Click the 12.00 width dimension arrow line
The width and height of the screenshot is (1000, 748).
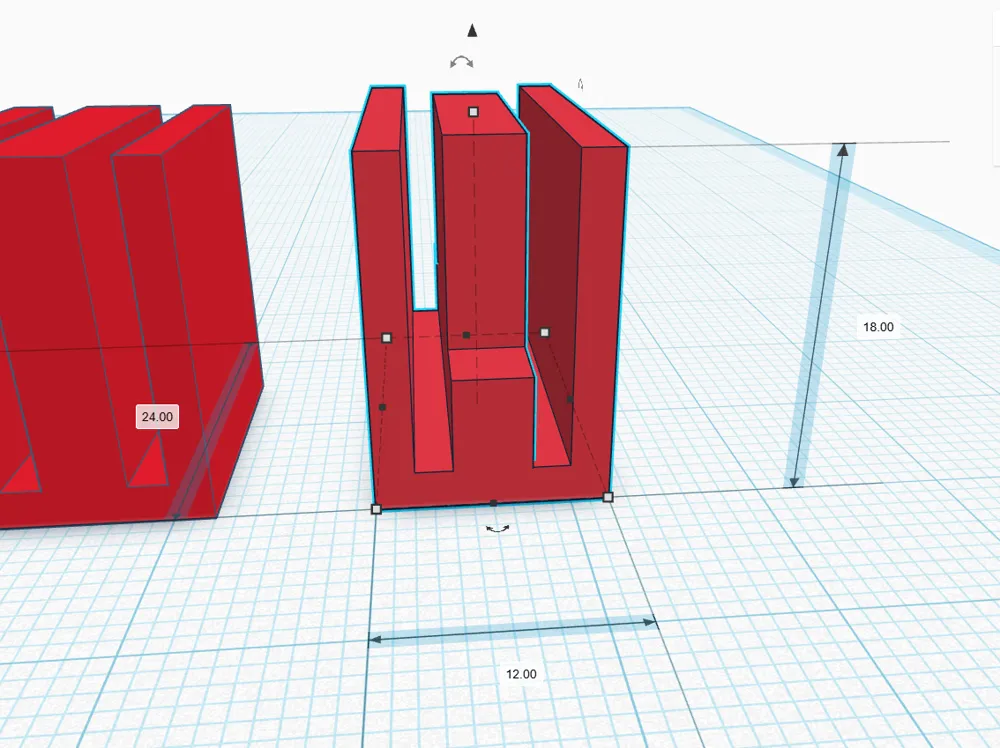512,631
